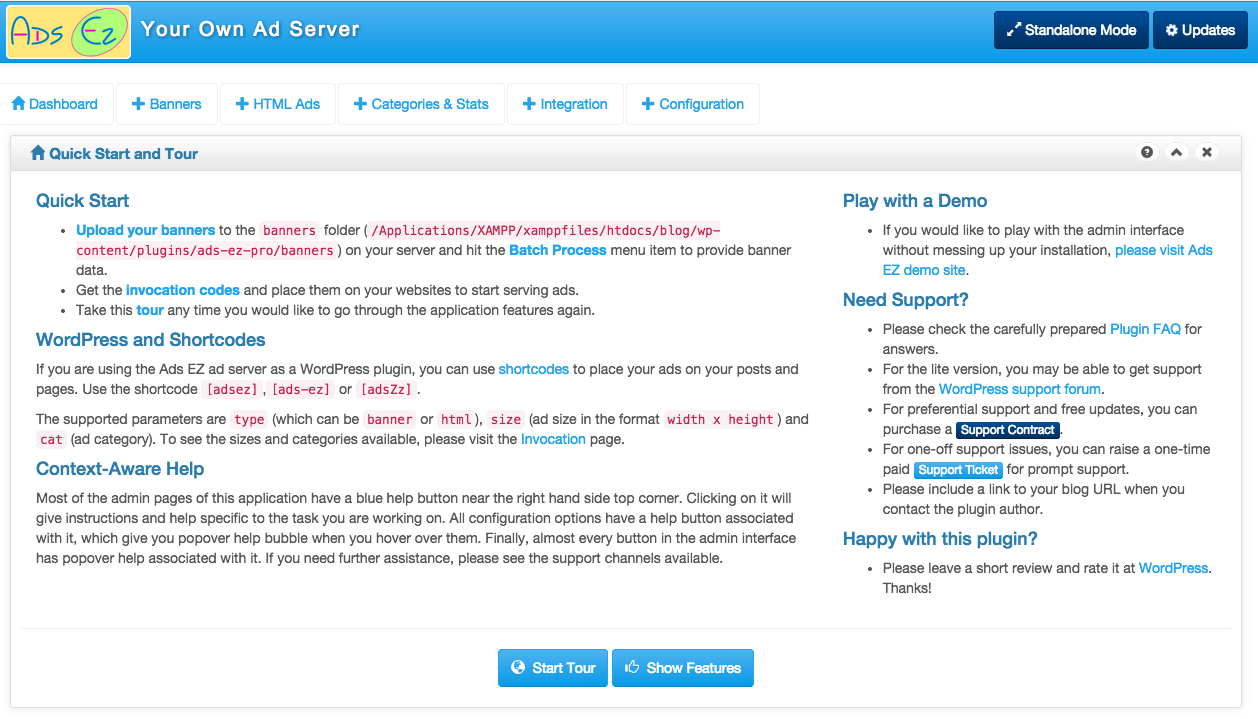Click the Quick Start heading

pos(82,200)
